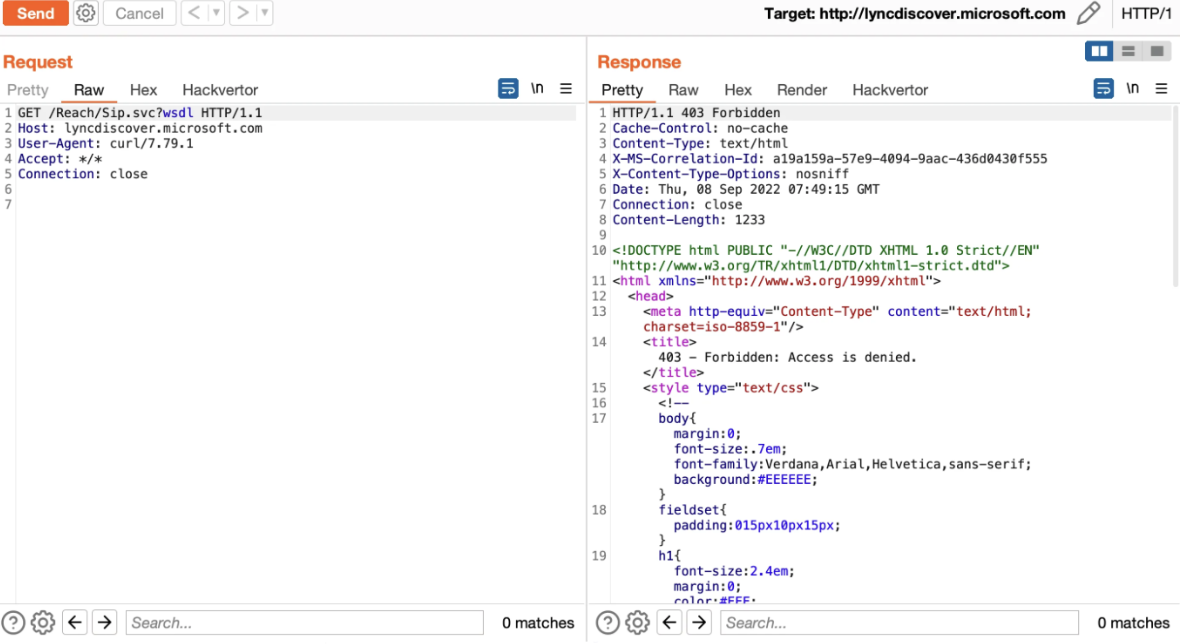The image size is (1180, 644).
Task: Open the Response panel hamburger menu
Action: (x=1161, y=89)
